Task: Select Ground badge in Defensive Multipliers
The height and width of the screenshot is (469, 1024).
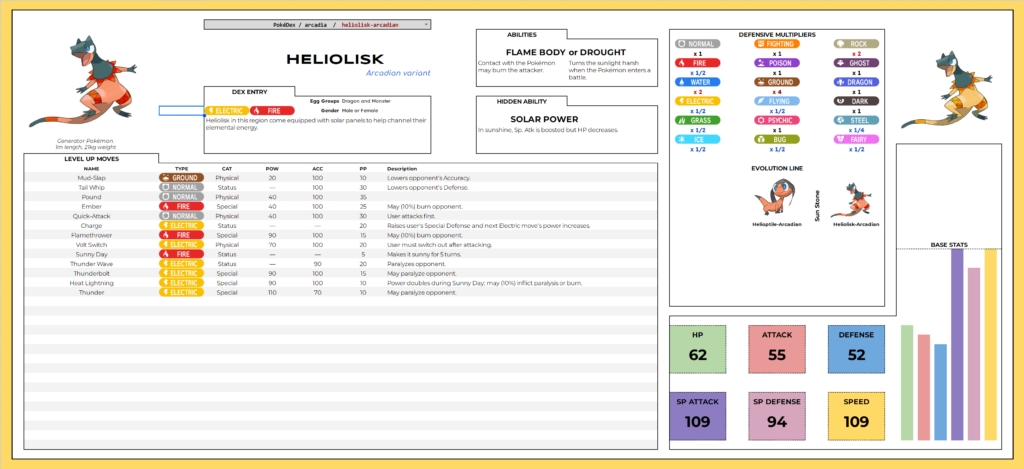Action: click(x=776, y=82)
